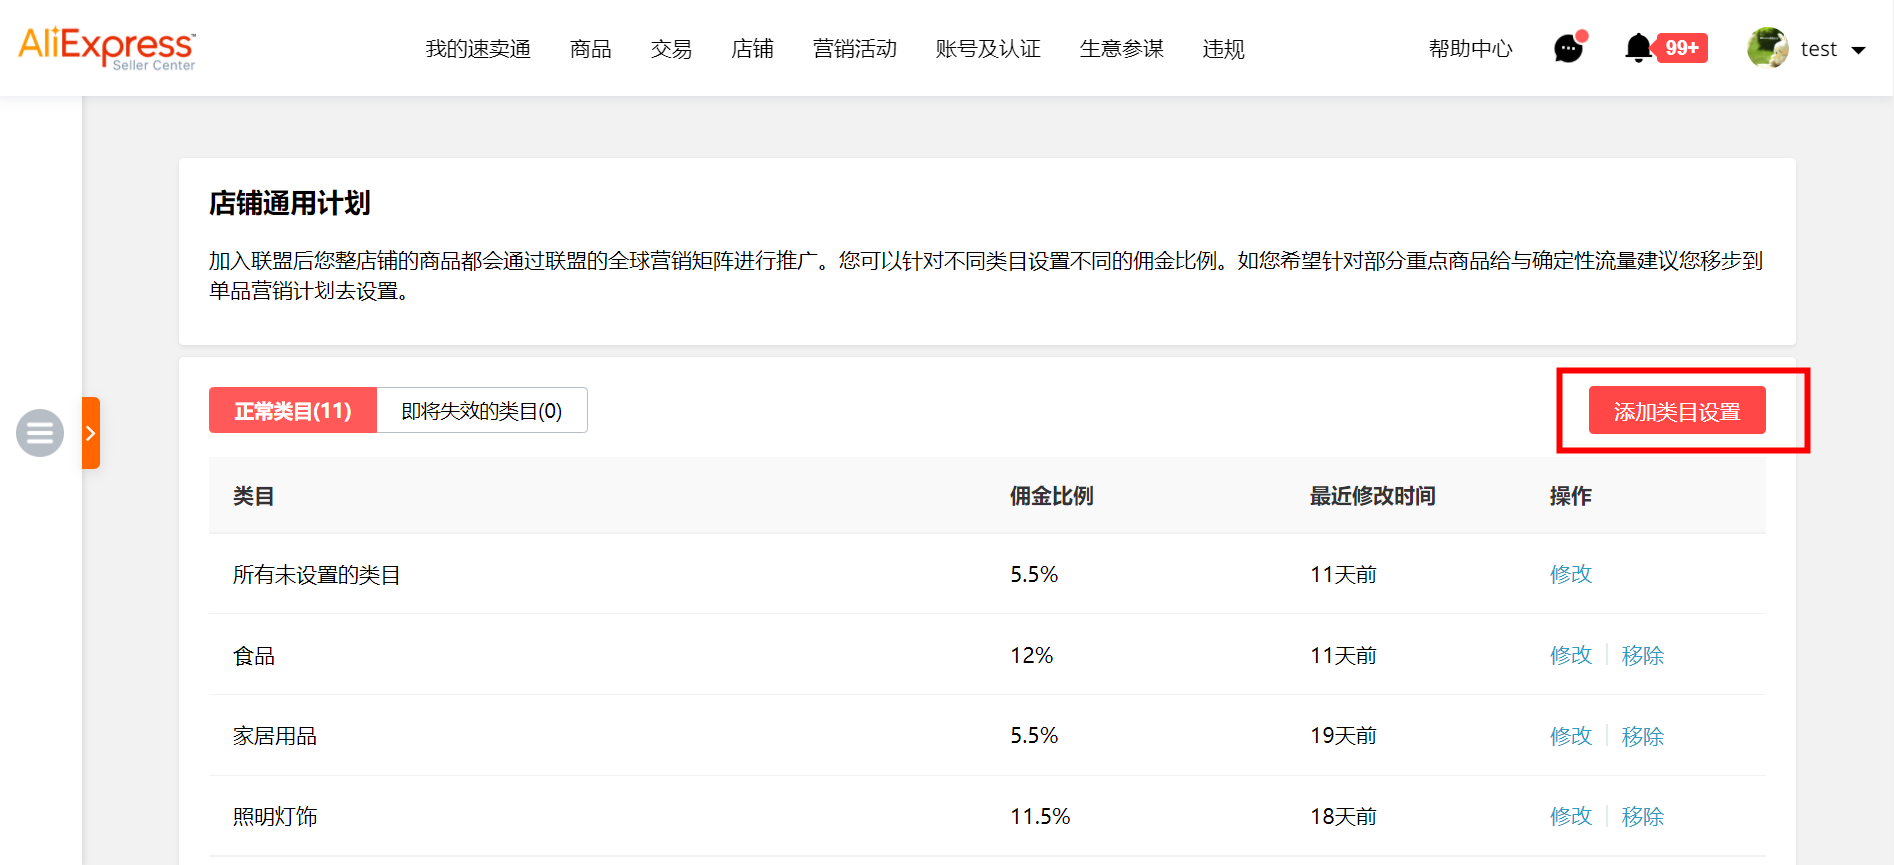The image size is (1894, 865).
Task: Click 修改 for 所有未设置的类目 row
Action: (x=1570, y=574)
